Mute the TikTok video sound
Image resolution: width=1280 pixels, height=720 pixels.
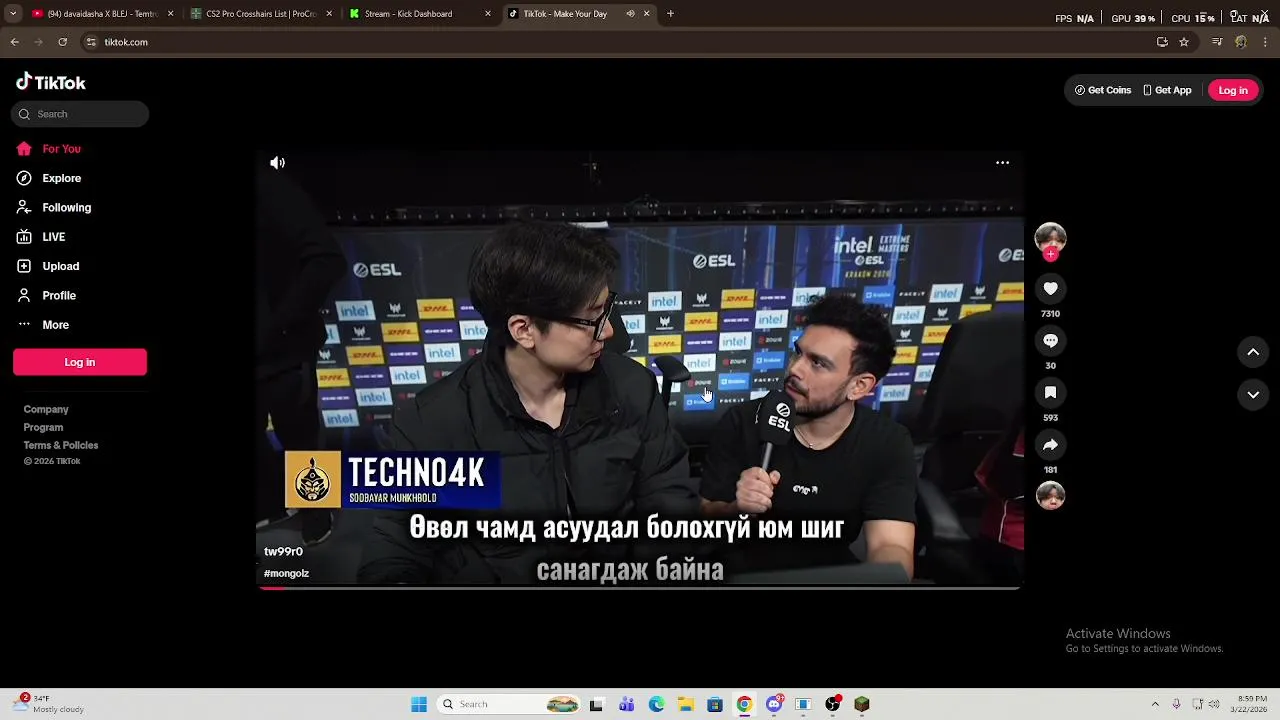277,163
